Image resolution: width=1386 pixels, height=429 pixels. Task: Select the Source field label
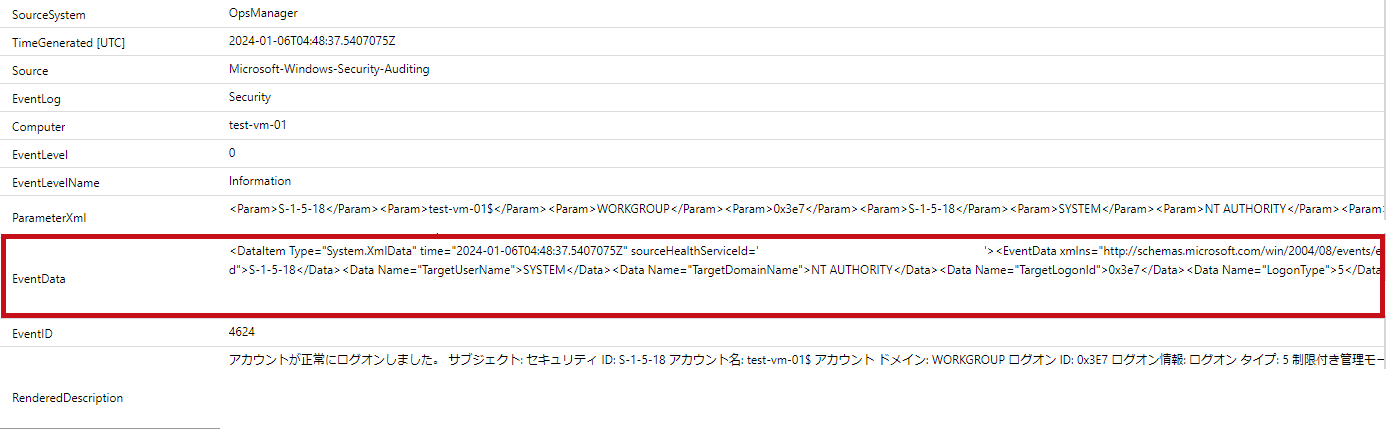pyautogui.click(x=30, y=71)
